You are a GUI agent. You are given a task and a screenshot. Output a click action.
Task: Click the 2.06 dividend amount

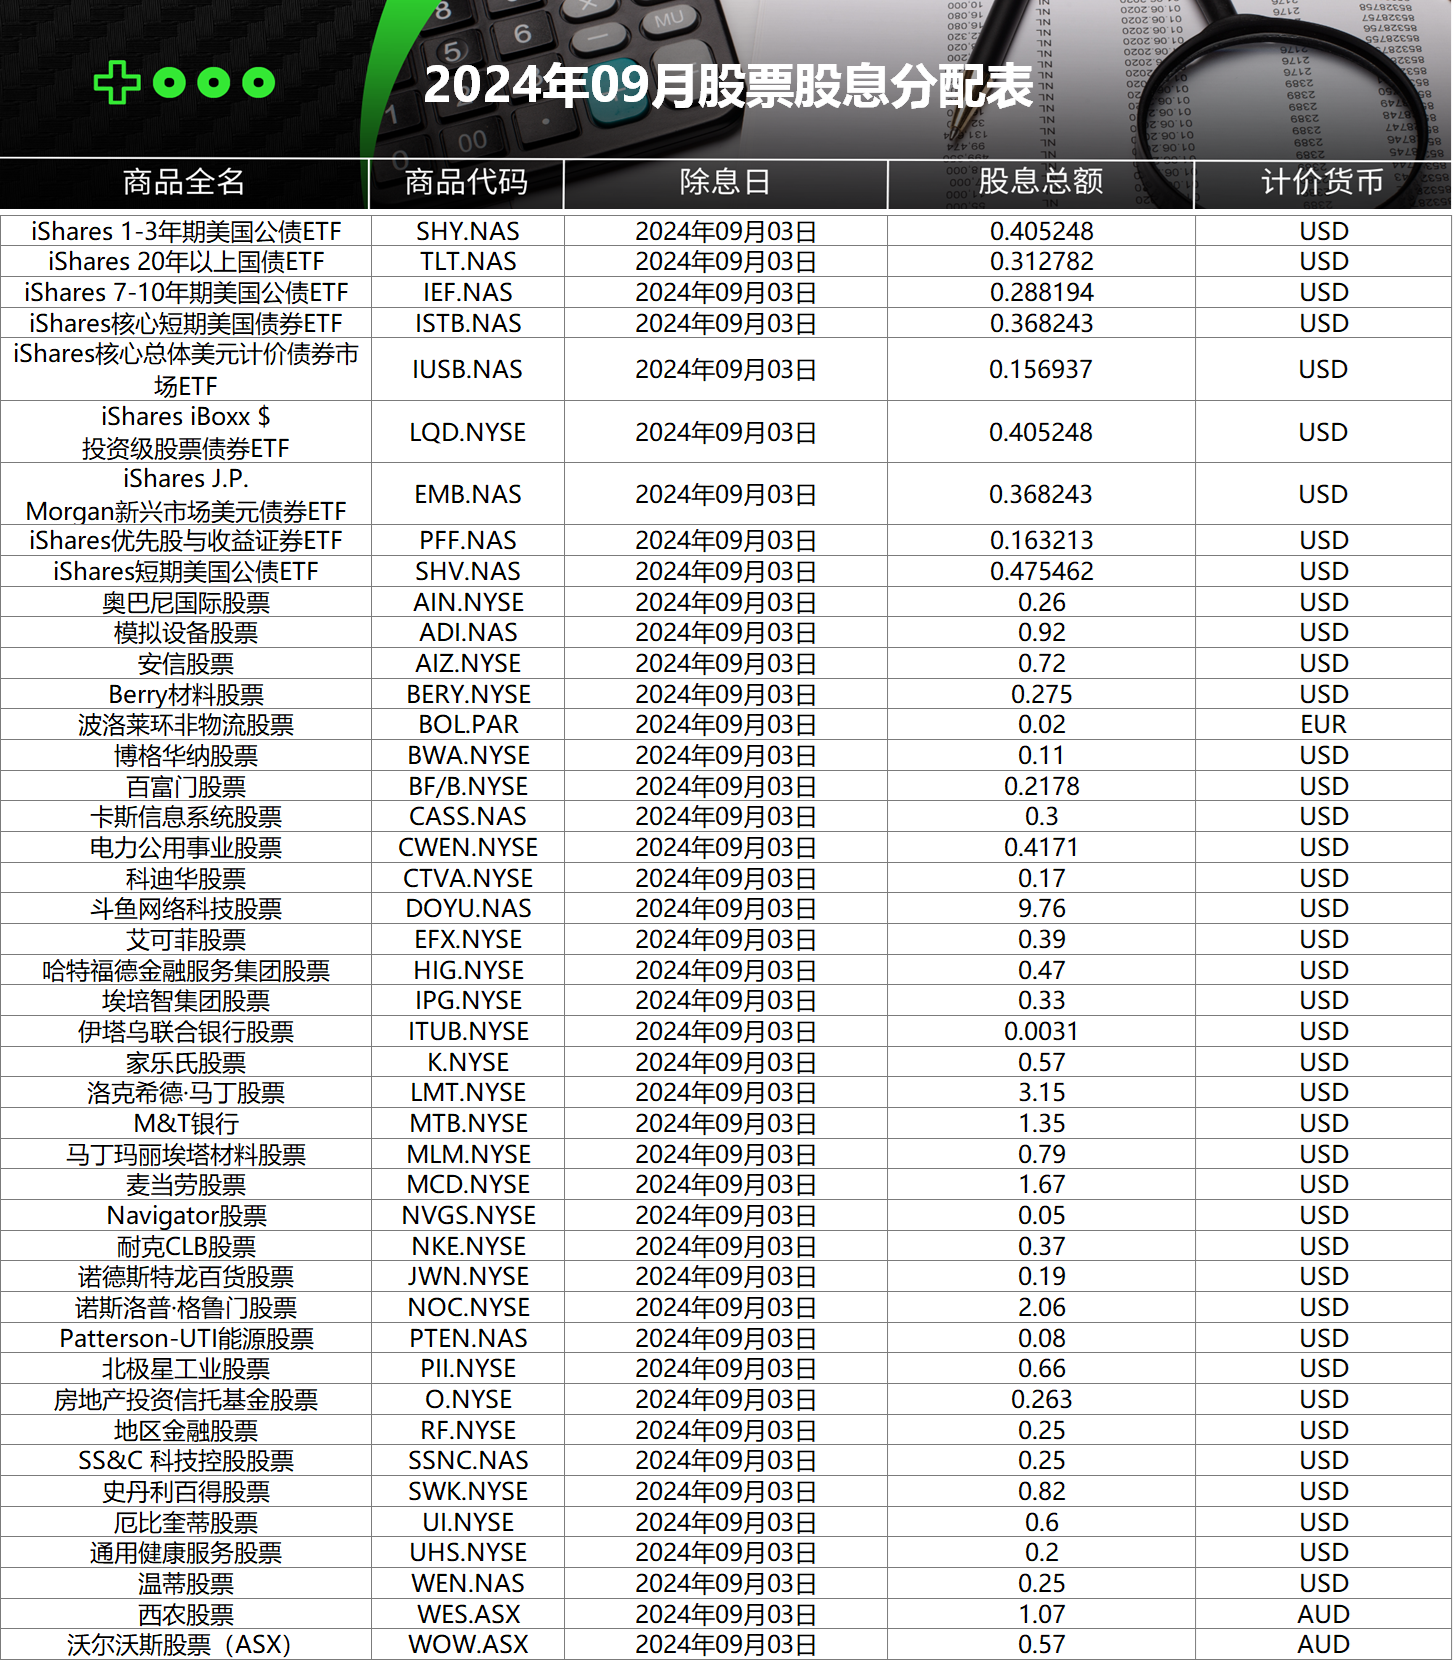click(1042, 1308)
